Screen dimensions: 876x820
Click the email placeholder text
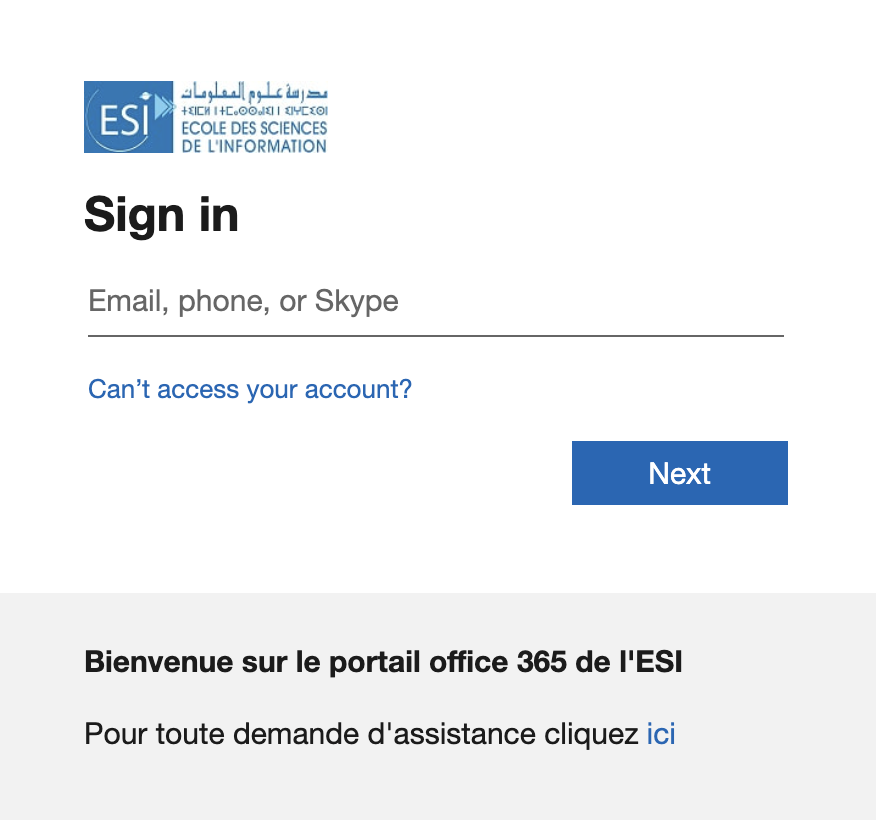tap(242, 301)
